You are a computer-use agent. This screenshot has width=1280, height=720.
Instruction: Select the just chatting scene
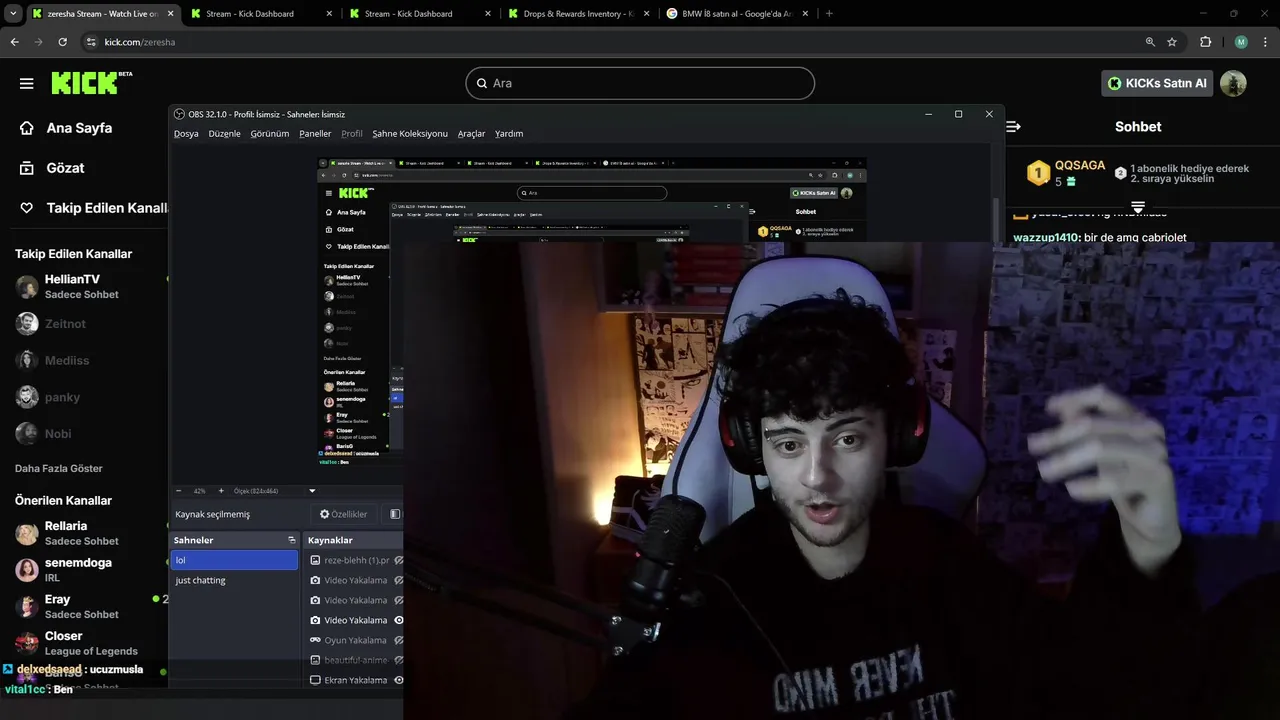(x=234, y=580)
